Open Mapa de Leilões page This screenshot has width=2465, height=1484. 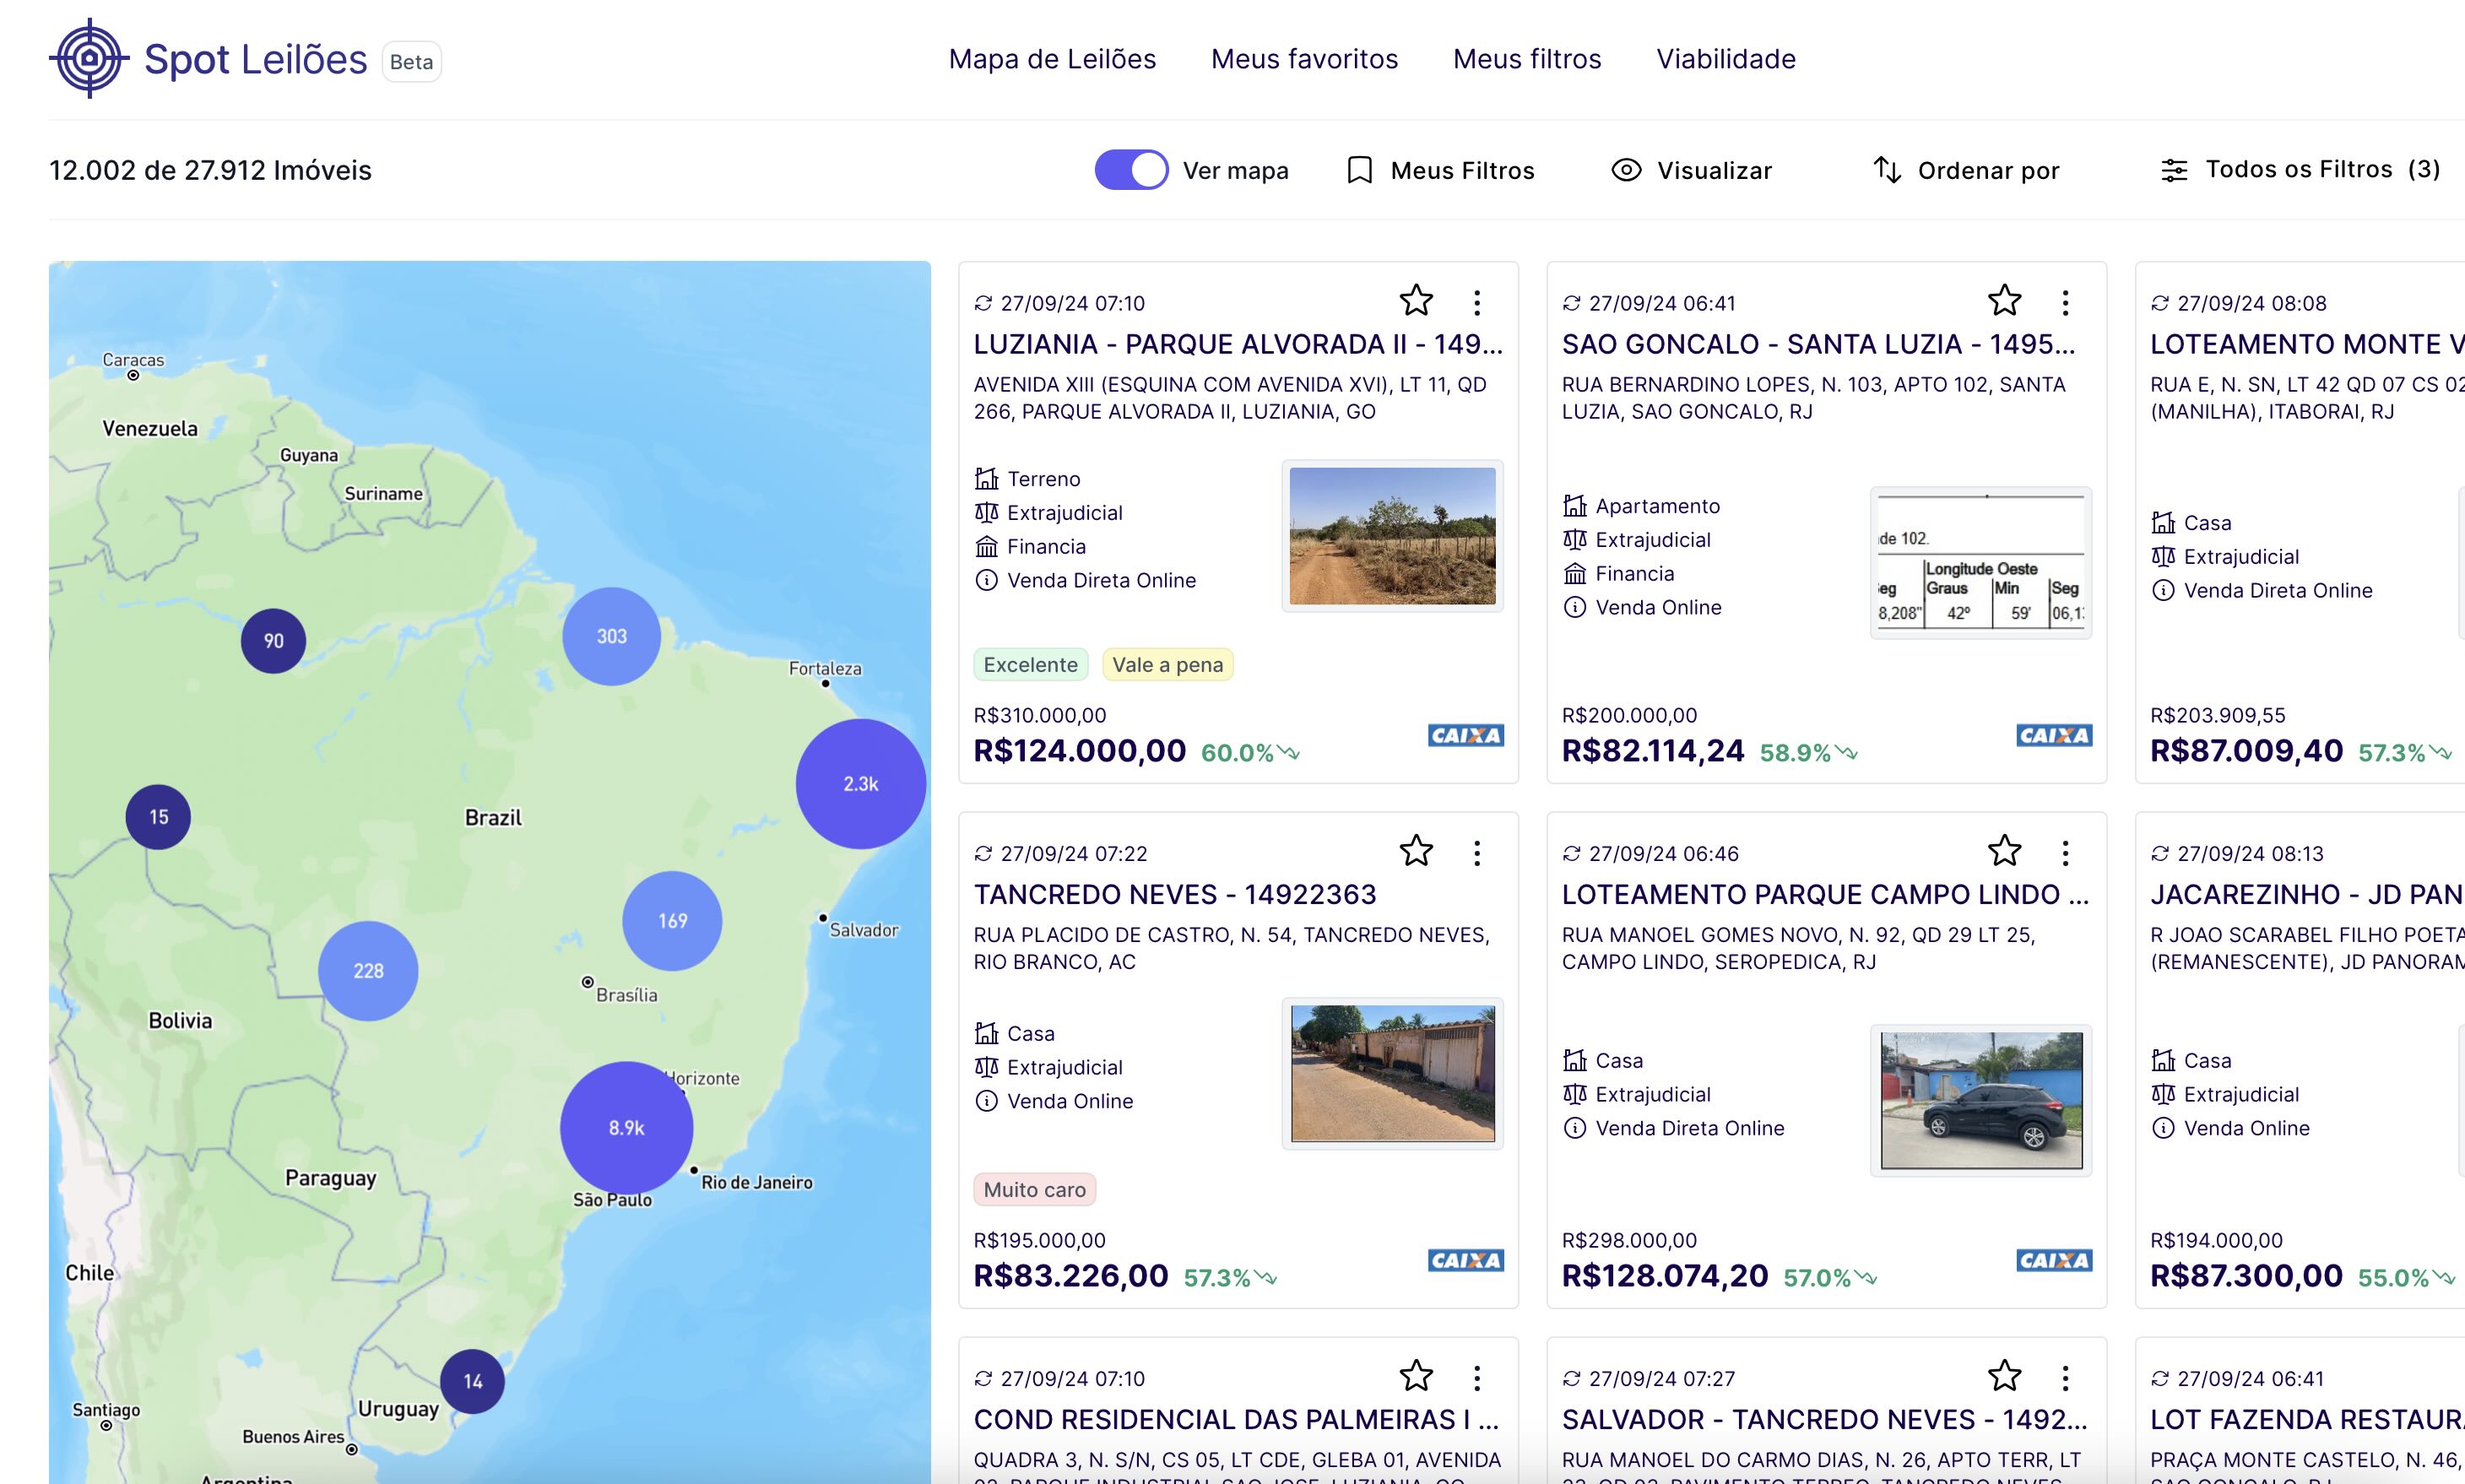click(x=1052, y=59)
